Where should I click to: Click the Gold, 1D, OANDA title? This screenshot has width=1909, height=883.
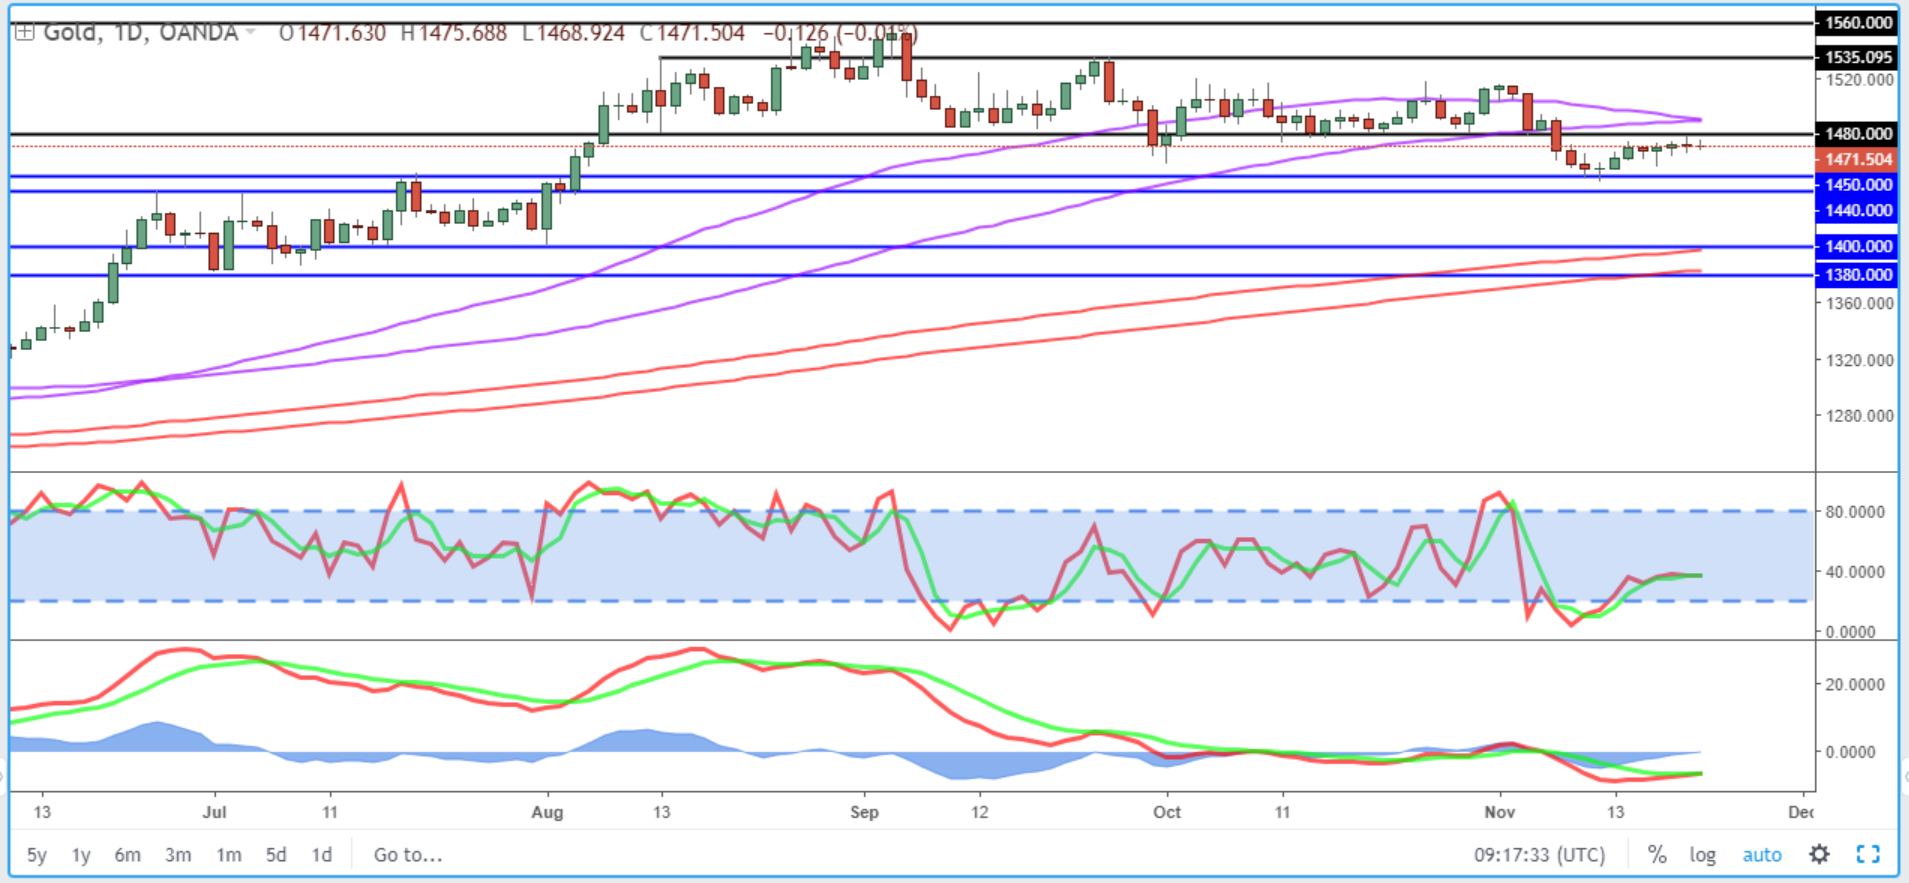click(140, 33)
